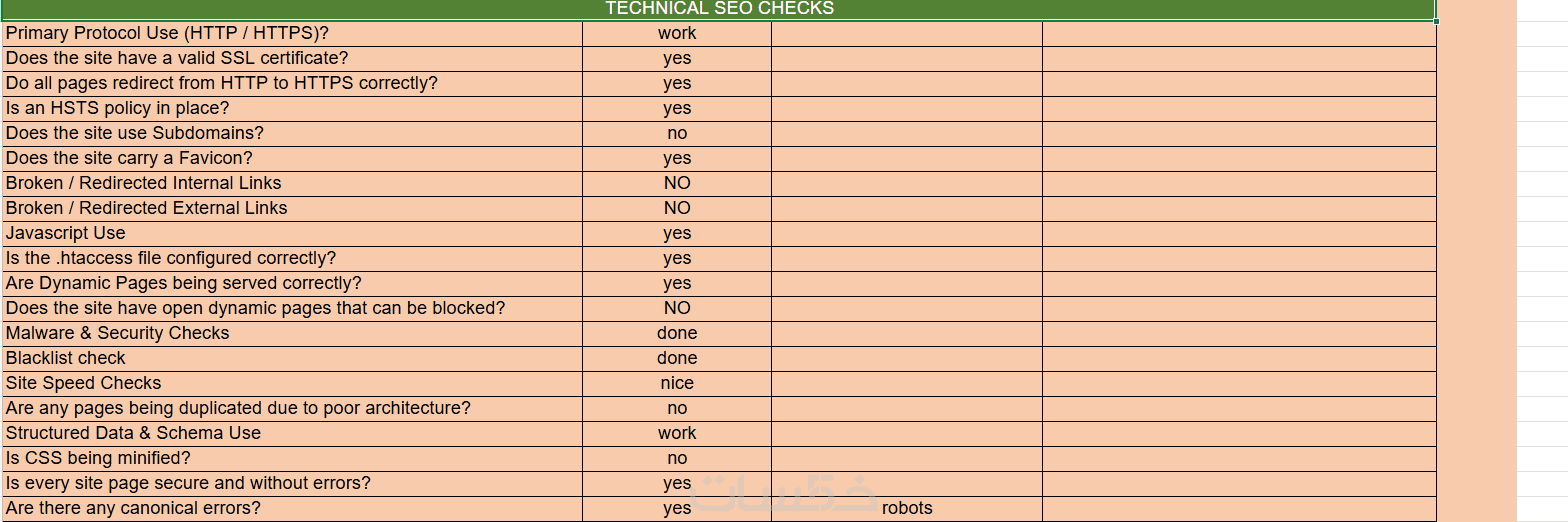
Task: Select the open dynamic pages question cell
Action: pyautogui.click(x=292, y=308)
